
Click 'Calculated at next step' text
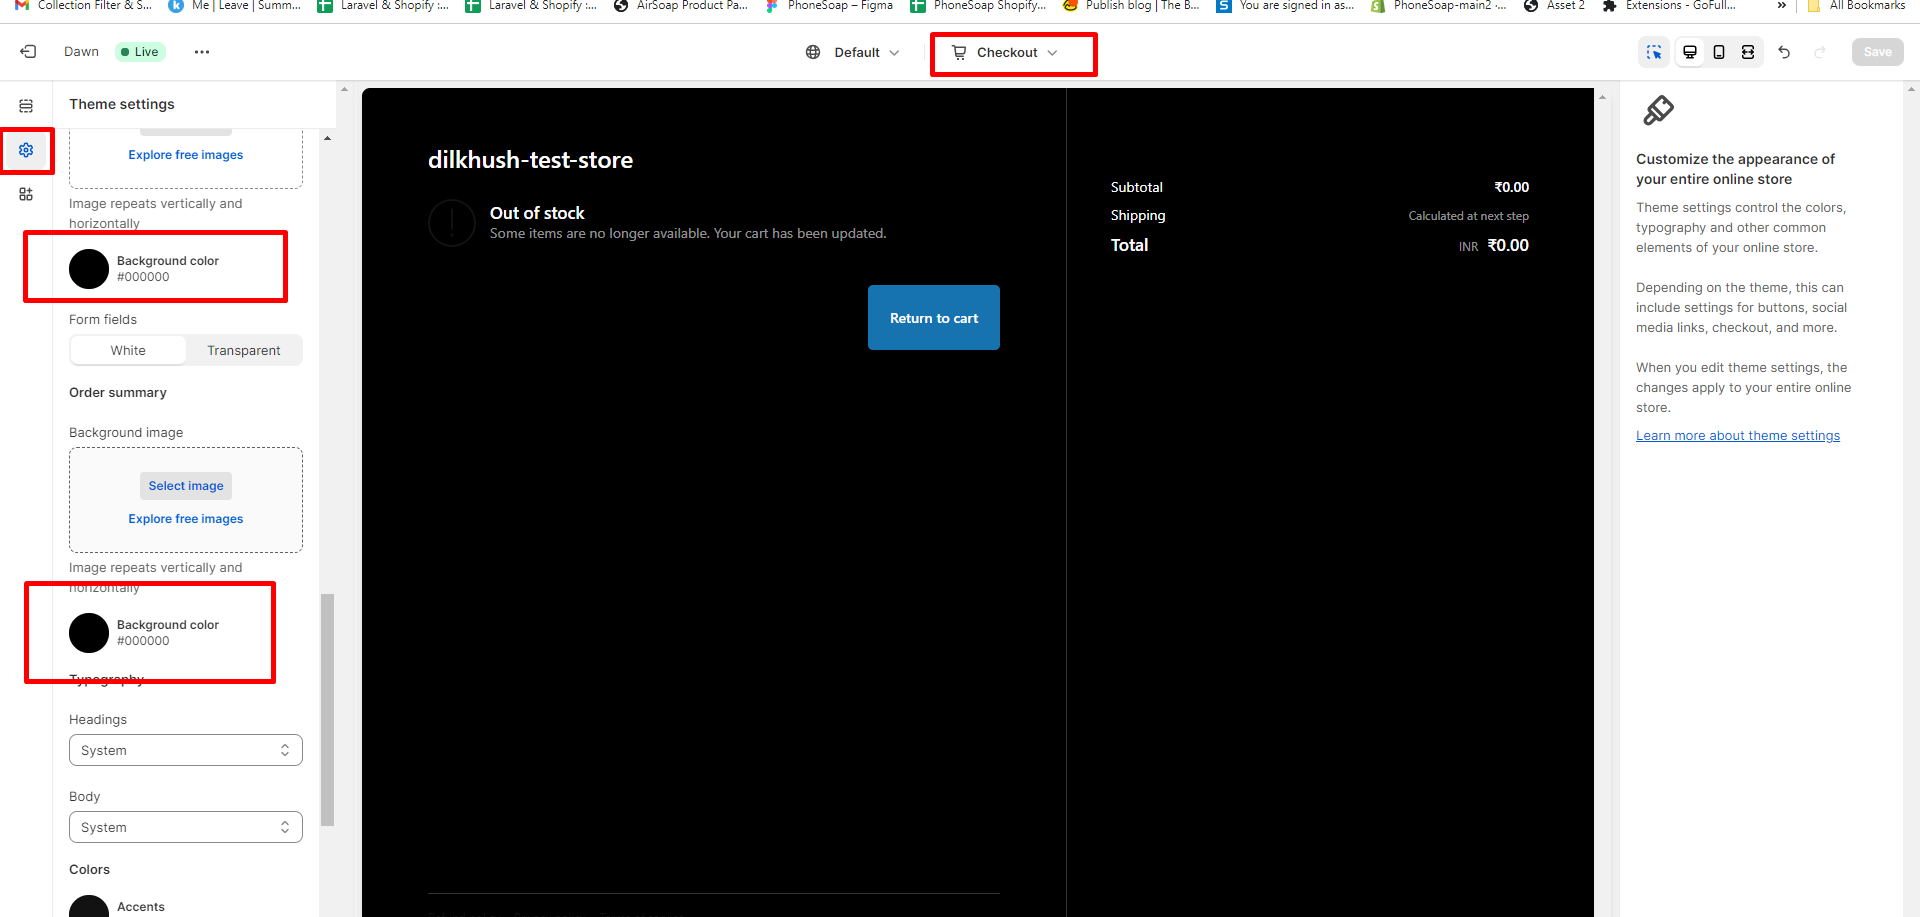1469,216
